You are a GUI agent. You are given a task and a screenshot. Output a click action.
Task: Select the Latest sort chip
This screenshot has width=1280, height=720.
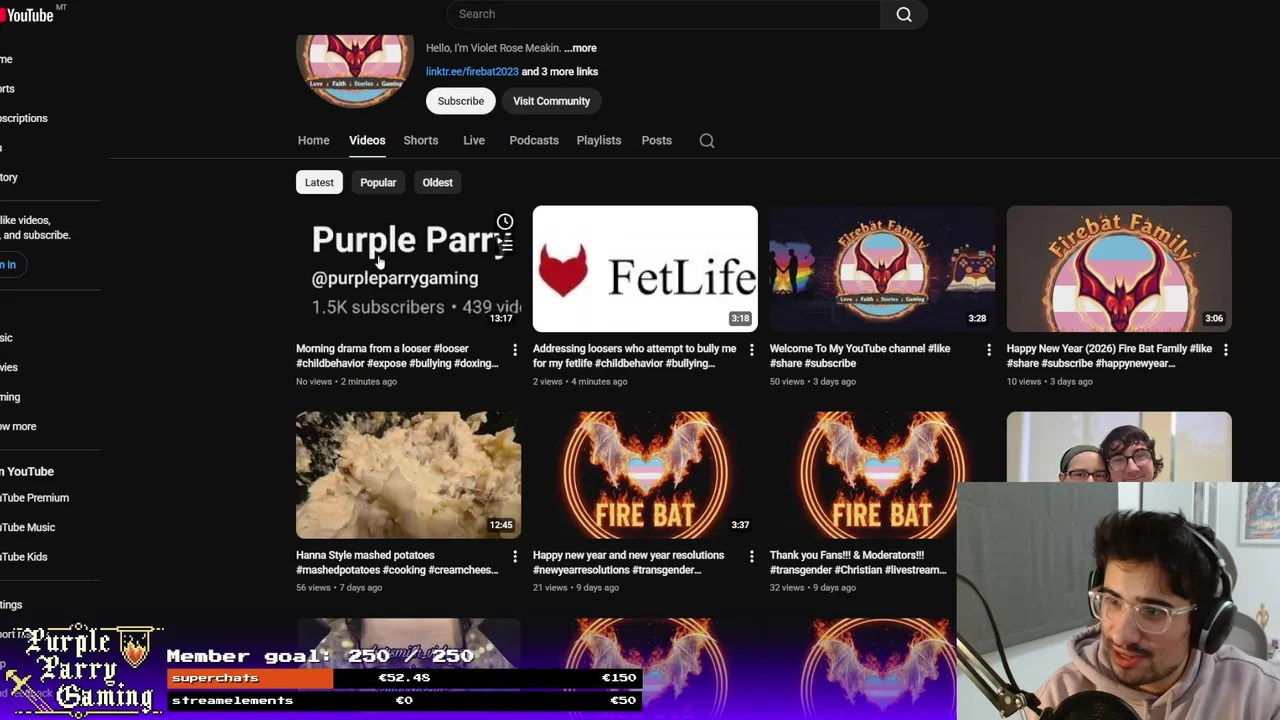coord(319,182)
